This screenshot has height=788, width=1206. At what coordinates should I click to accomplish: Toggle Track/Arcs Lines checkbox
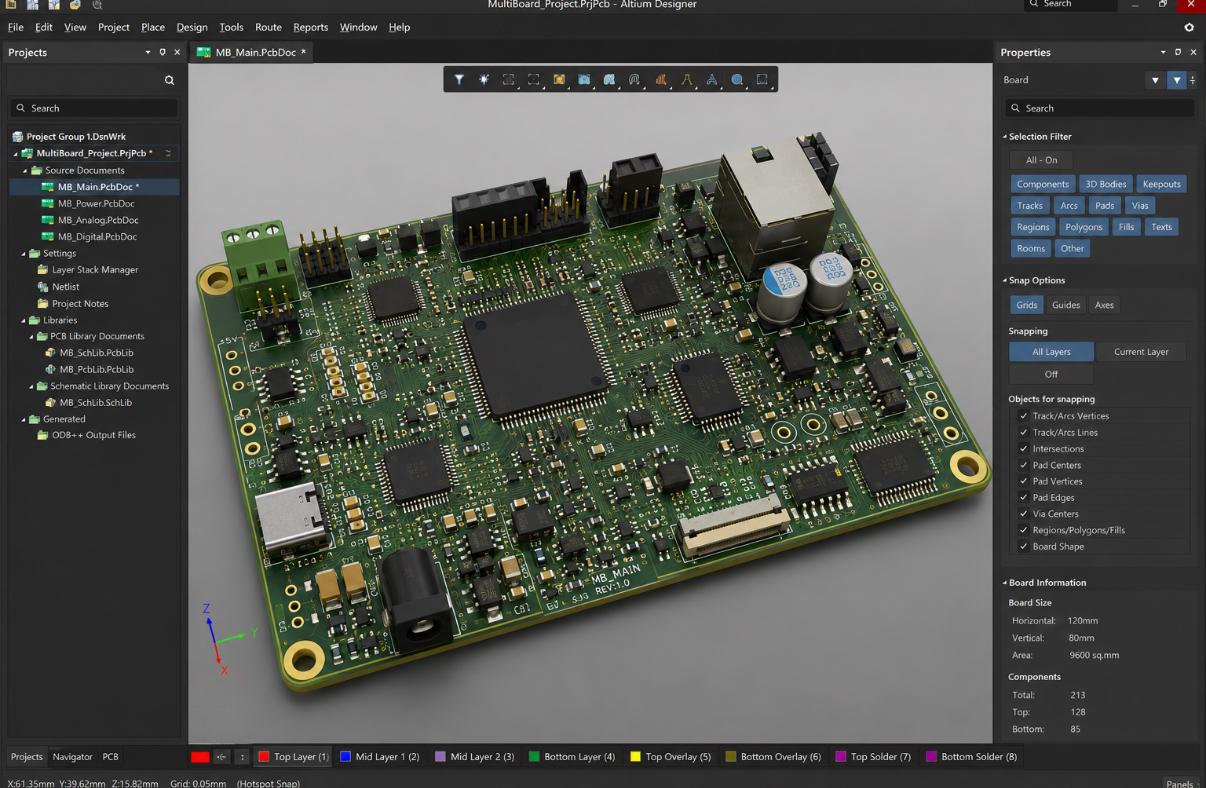click(x=1023, y=432)
